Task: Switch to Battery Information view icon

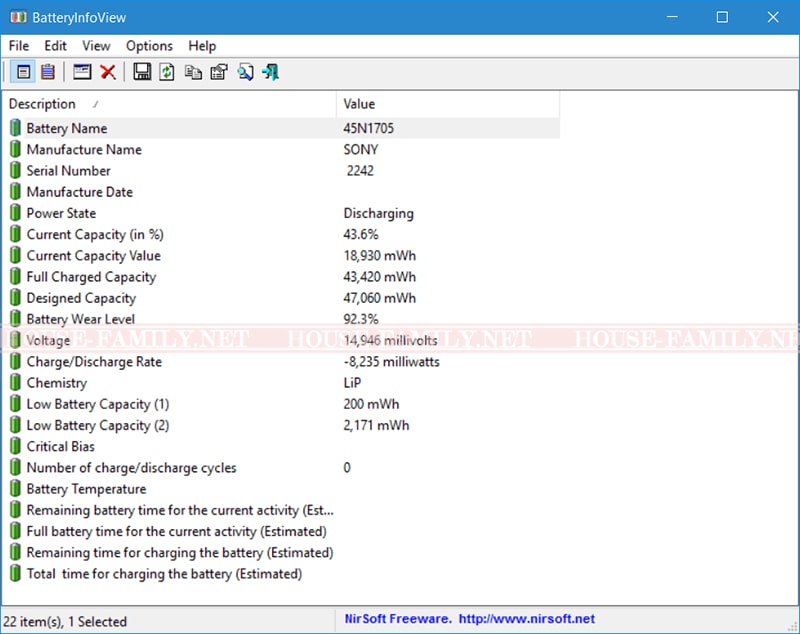Action: [23, 72]
